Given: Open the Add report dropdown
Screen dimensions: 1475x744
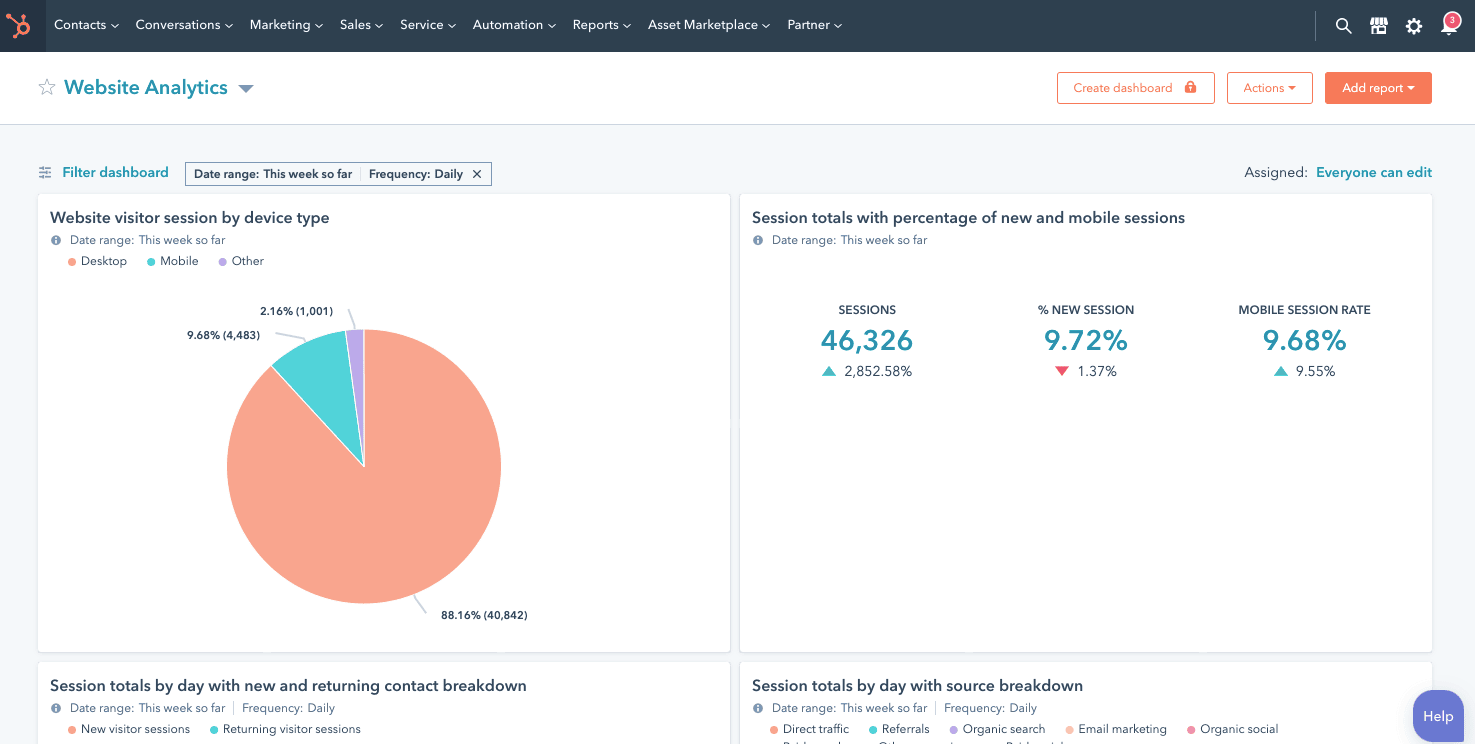Looking at the screenshot, I should click(x=1378, y=87).
